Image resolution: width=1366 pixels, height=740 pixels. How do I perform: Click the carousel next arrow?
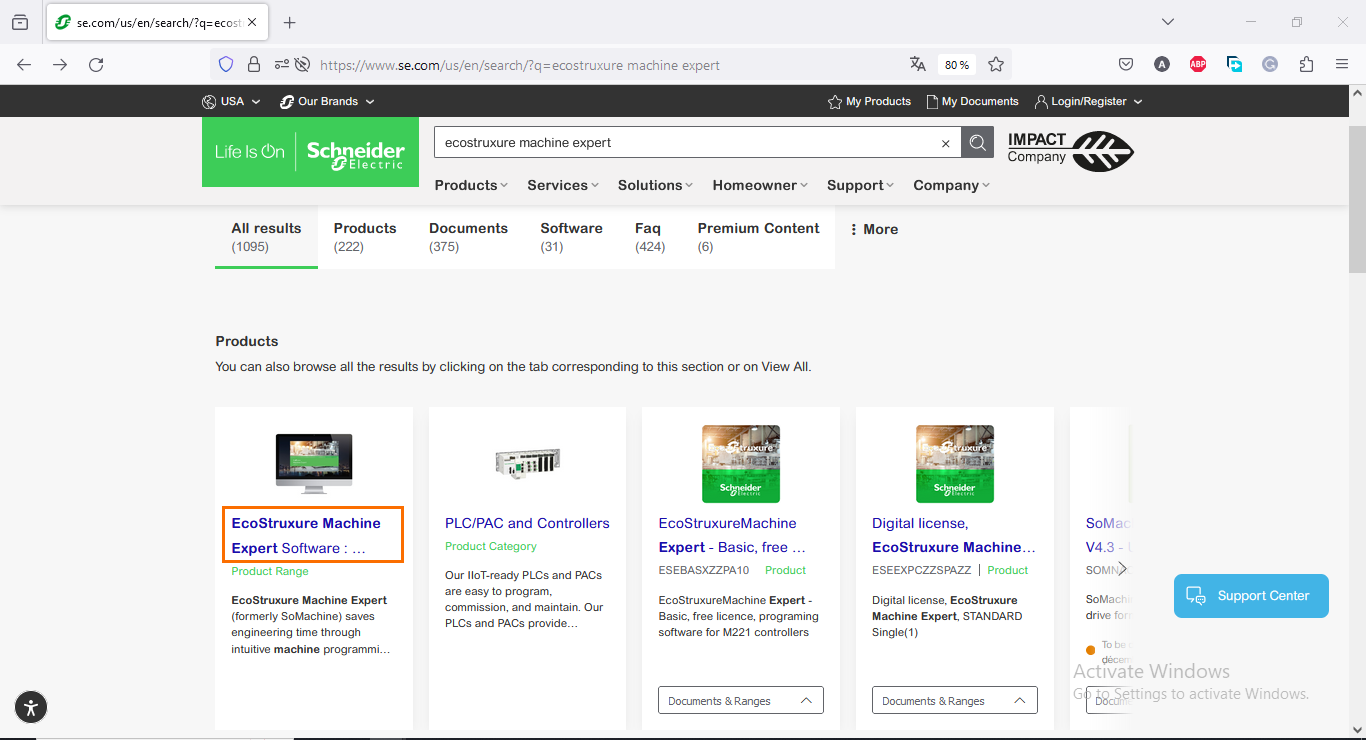1122,568
